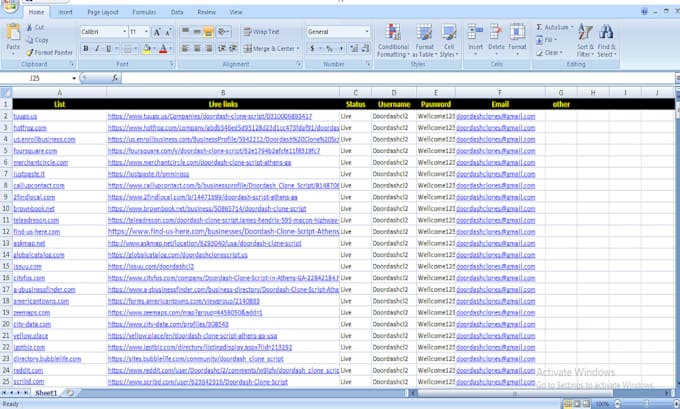680x409 pixels.
Task: Click the zoom slider in status bar
Action: pyautogui.click(x=645, y=404)
